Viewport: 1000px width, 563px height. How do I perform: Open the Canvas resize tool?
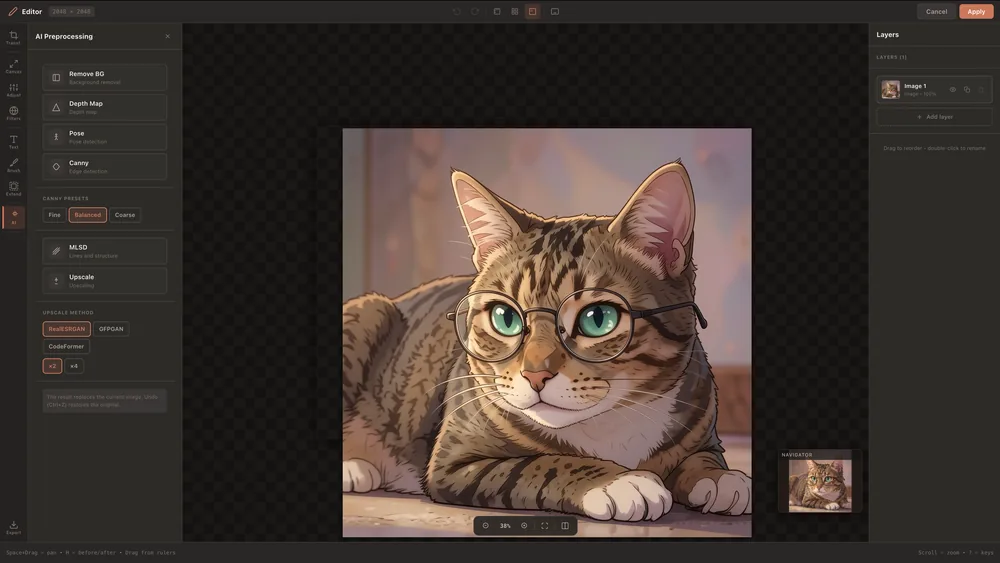(x=13, y=66)
